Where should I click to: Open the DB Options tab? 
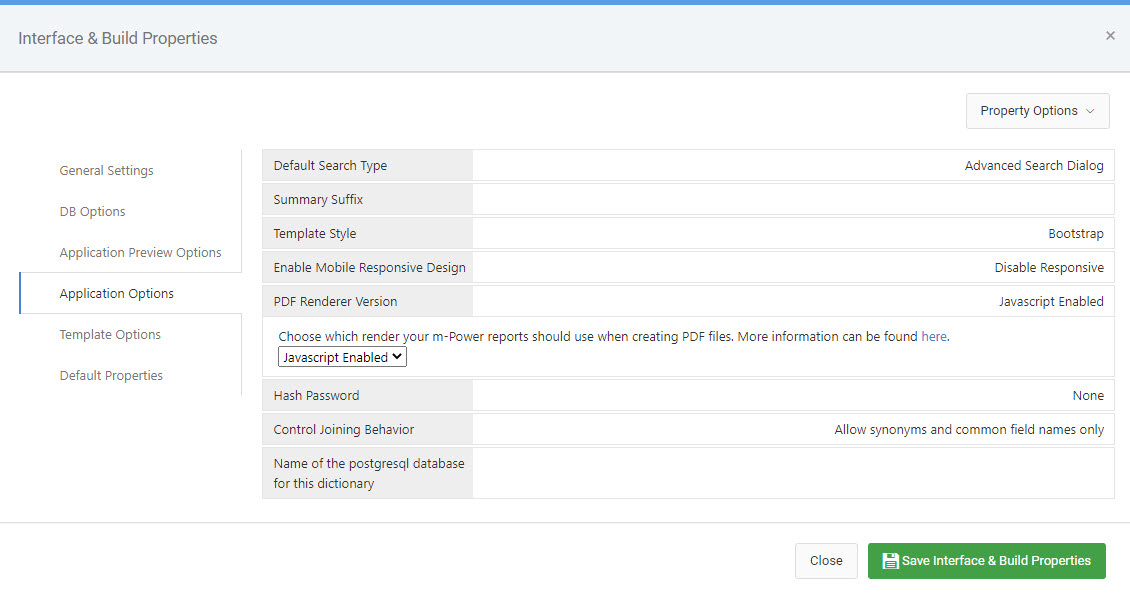(x=92, y=212)
